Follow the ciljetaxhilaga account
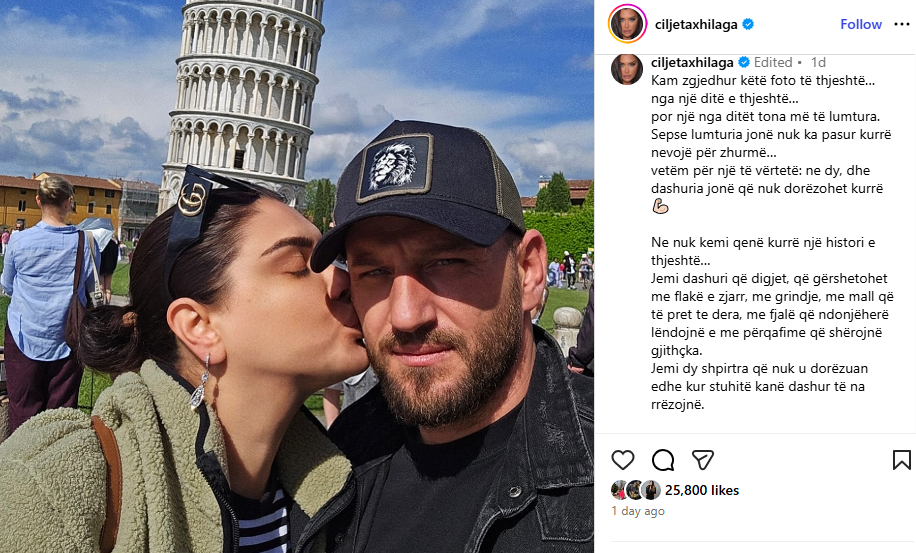The height and width of the screenshot is (553, 916). coord(861,25)
